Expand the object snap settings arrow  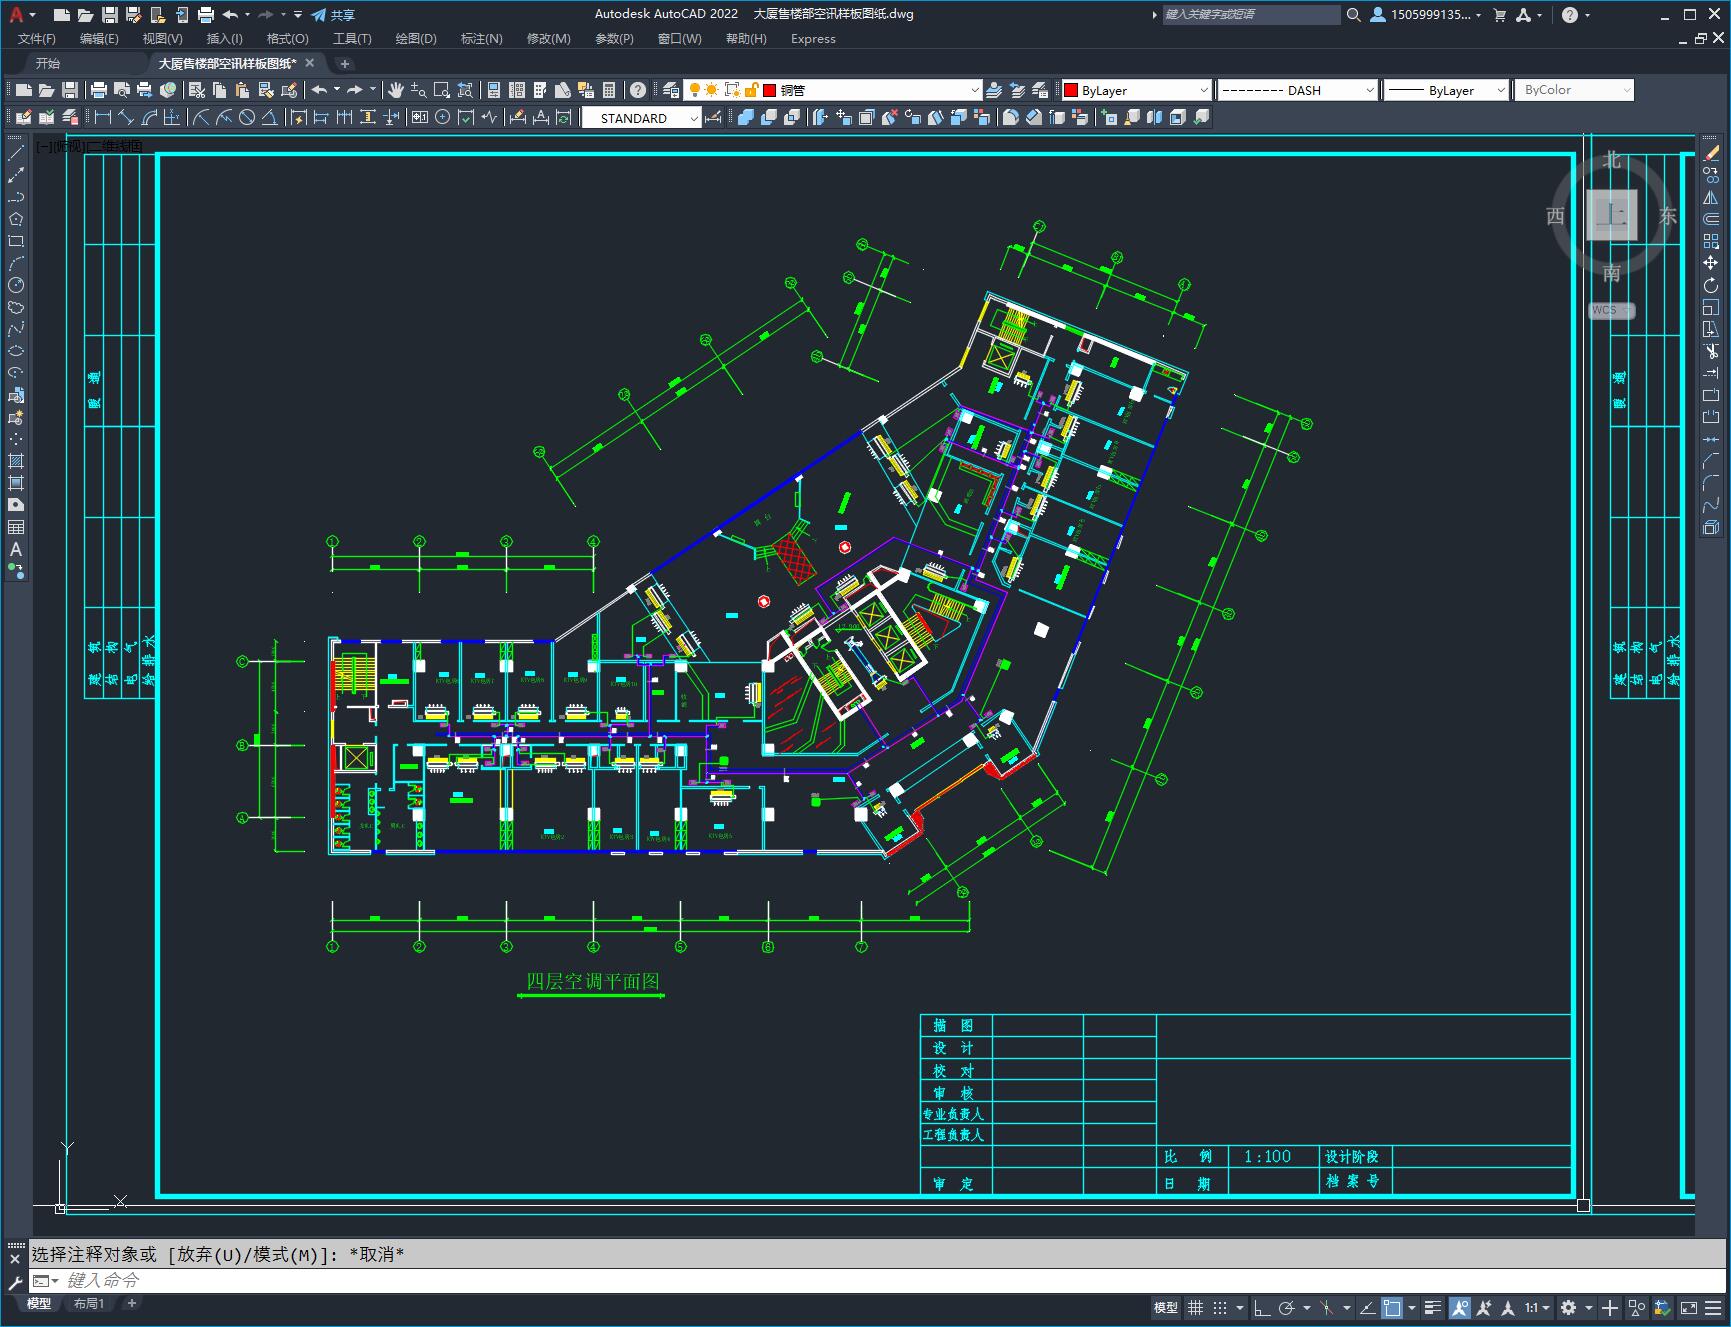pyautogui.click(x=1412, y=1308)
